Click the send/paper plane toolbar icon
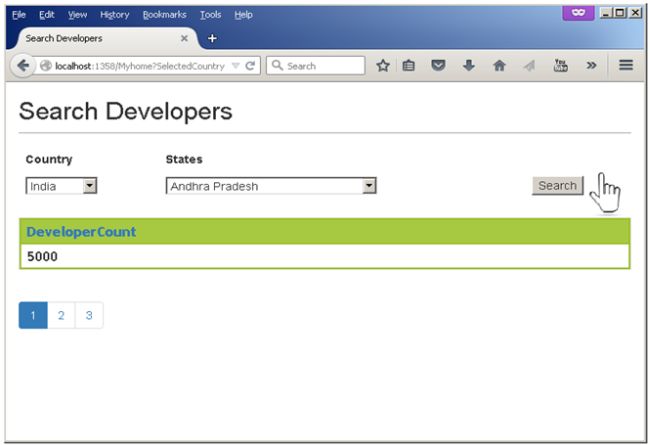This screenshot has width=650, height=445. (529, 66)
